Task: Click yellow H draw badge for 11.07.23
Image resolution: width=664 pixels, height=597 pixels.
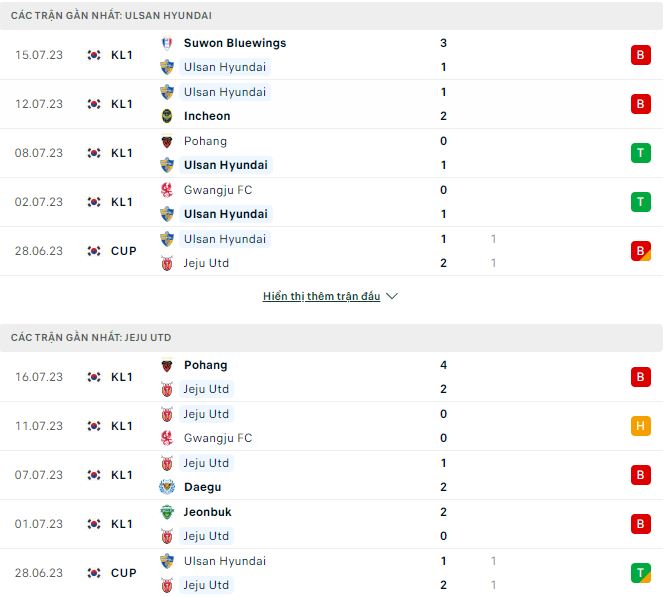Action: (640, 426)
